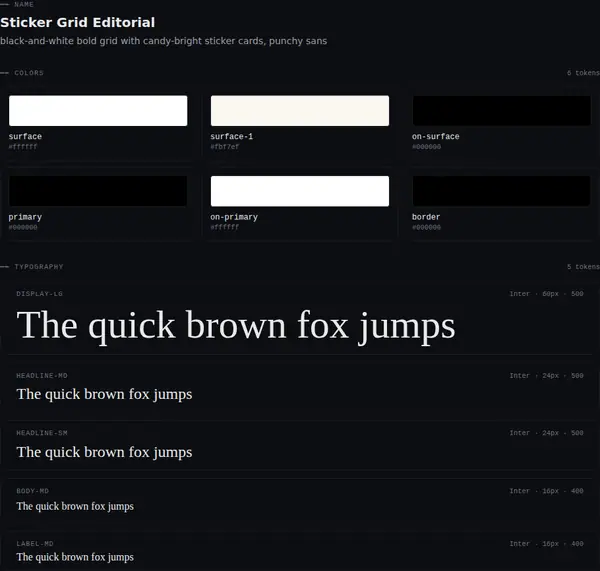Click the BODY-MD label
The image size is (600, 571).
pyautogui.click(x=33, y=491)
